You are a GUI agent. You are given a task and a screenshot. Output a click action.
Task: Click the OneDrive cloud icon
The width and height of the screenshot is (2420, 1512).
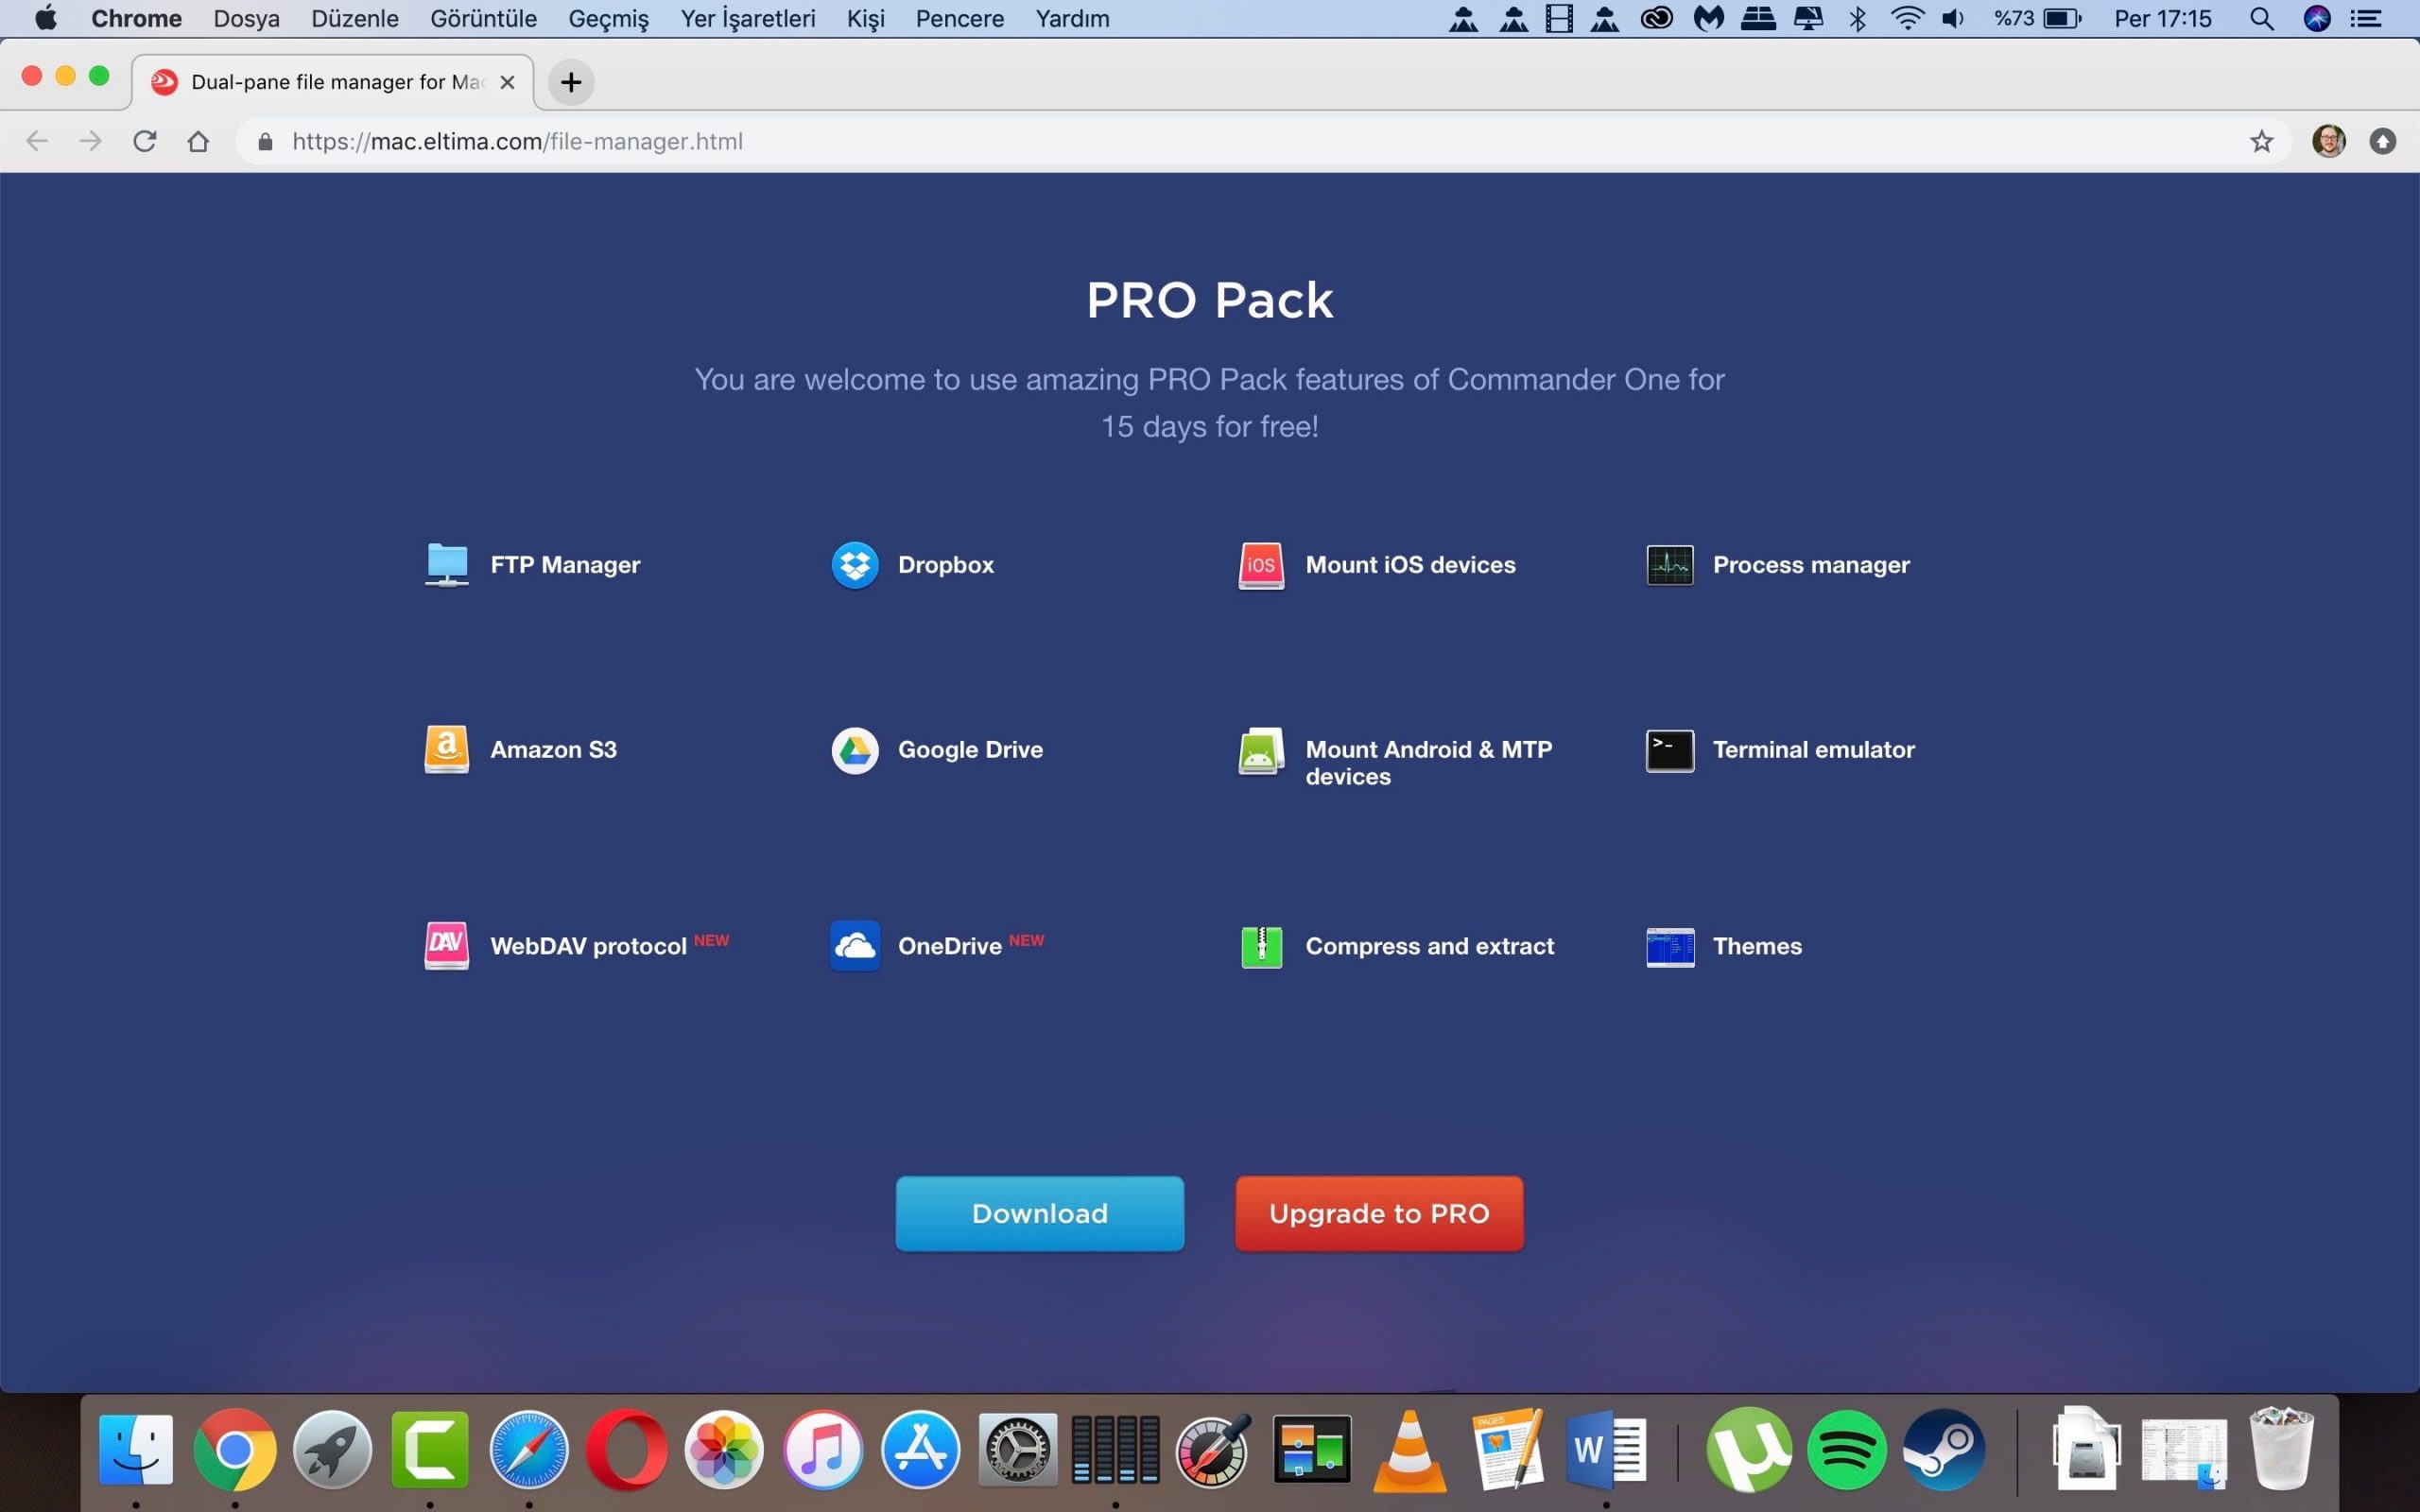coord(855,946)
